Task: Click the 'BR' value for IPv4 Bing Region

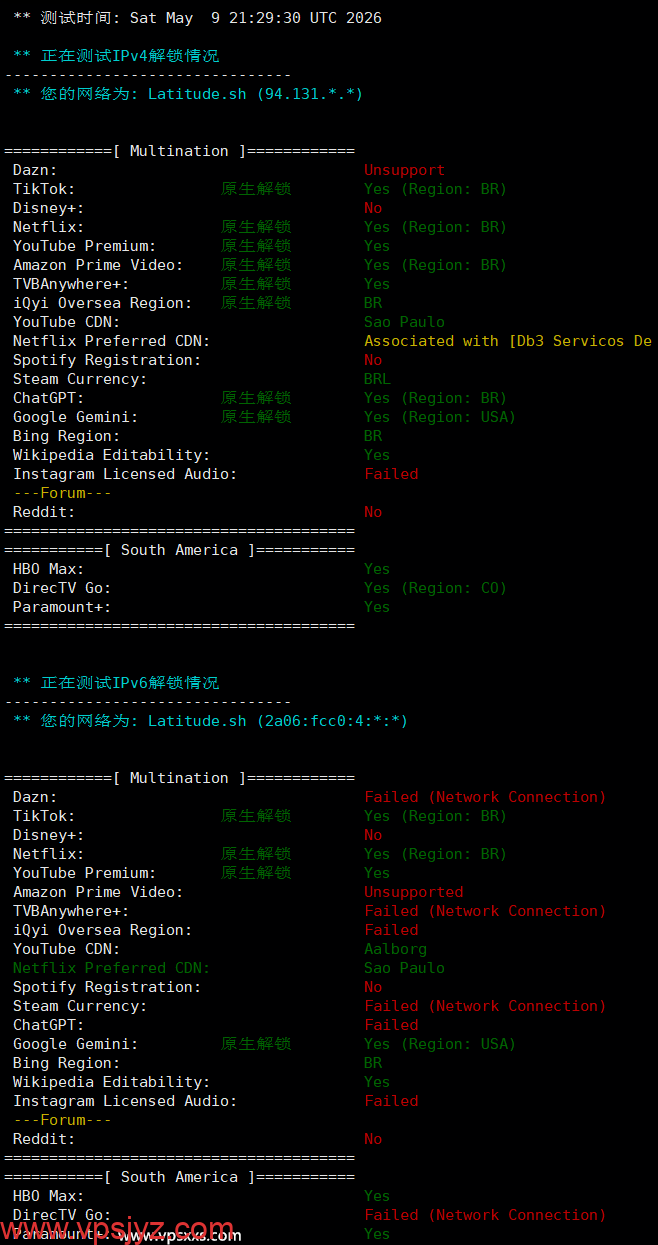Action: pos(373,436)
